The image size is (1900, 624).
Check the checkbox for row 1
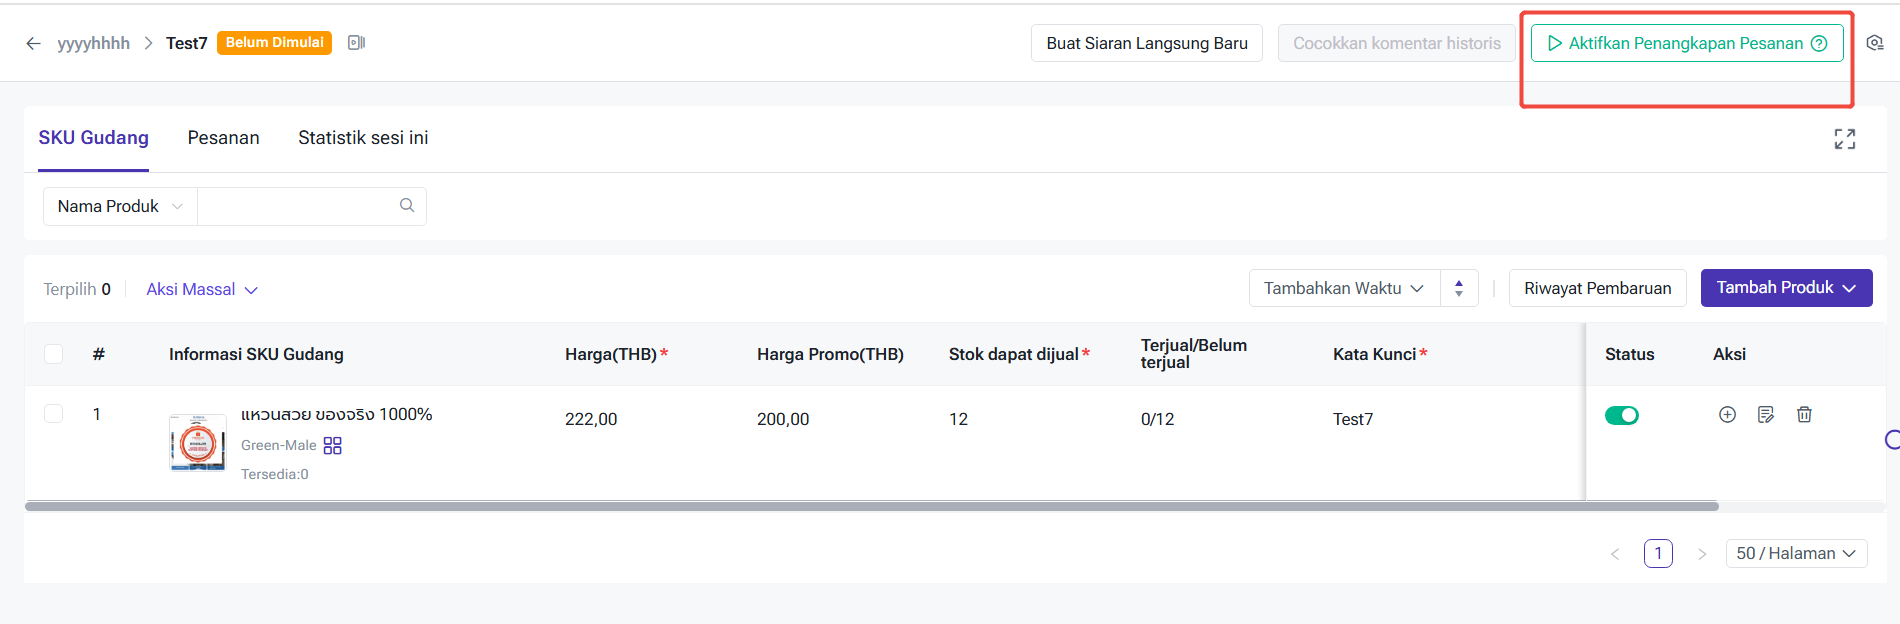point(54,414)
